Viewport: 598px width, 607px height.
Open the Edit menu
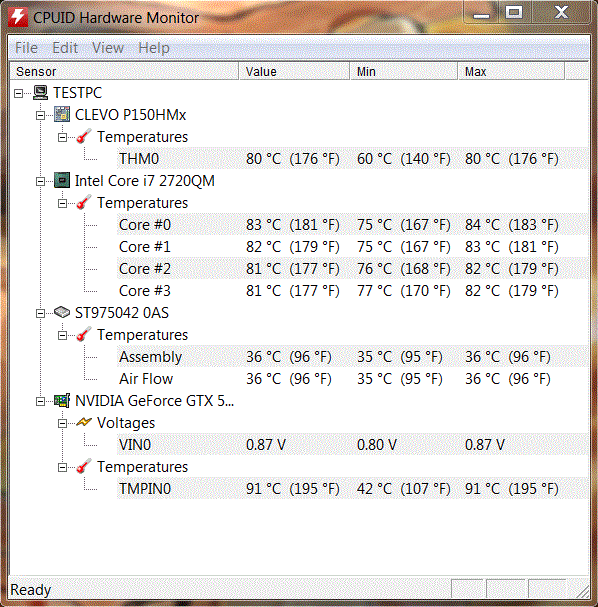65,48
